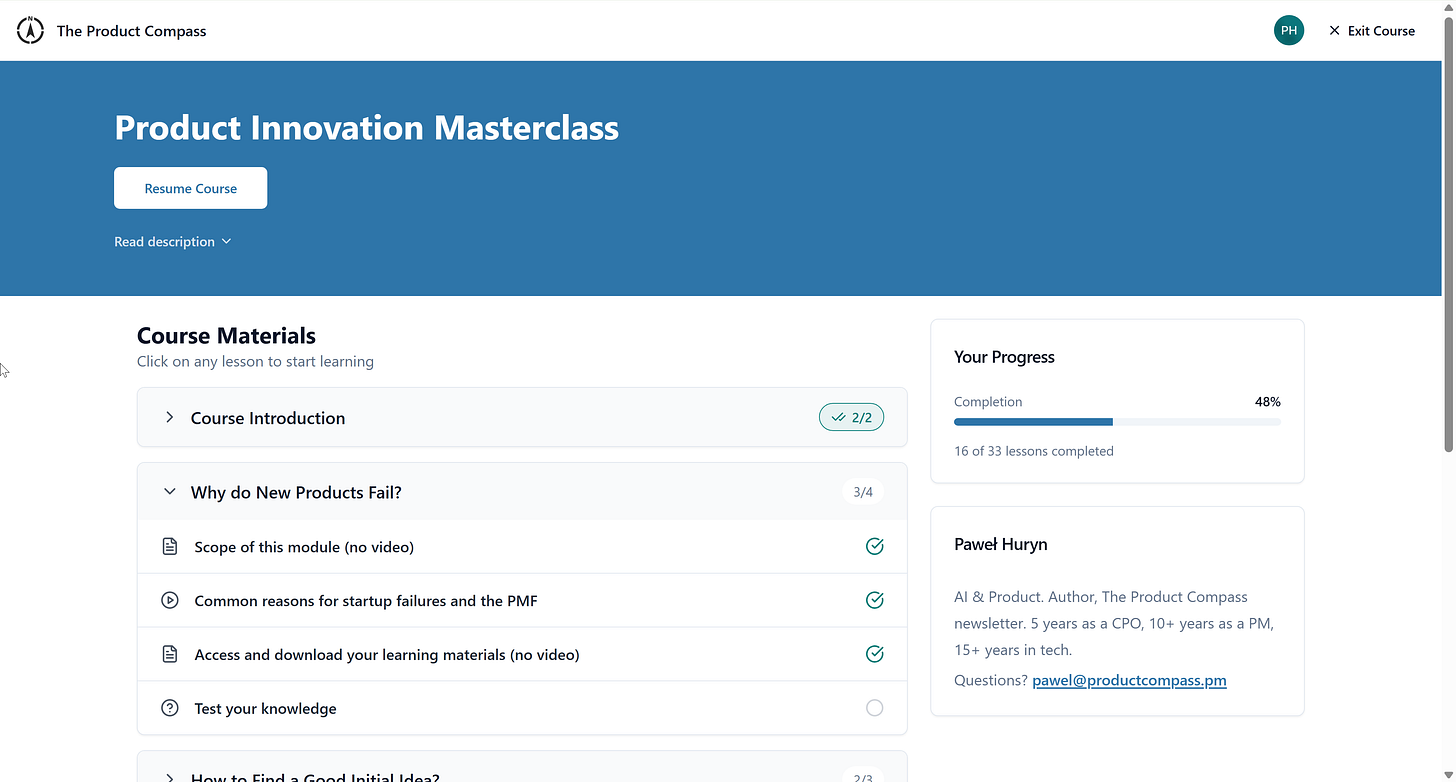The height and width of the screenshot is (782, 1456).
Task: Expand the Read description dropdown
Action: tap(173, 242)
